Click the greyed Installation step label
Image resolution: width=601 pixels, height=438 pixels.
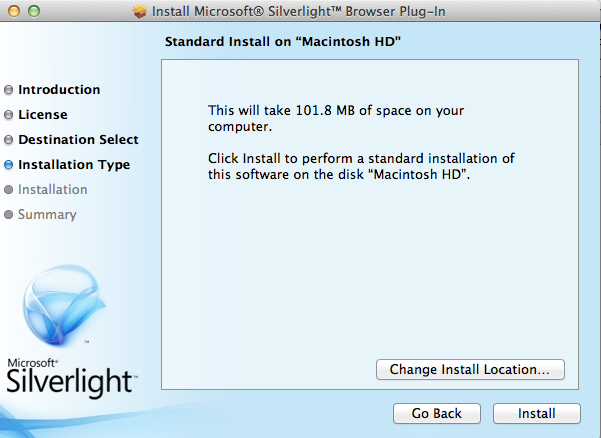[53, 190]
